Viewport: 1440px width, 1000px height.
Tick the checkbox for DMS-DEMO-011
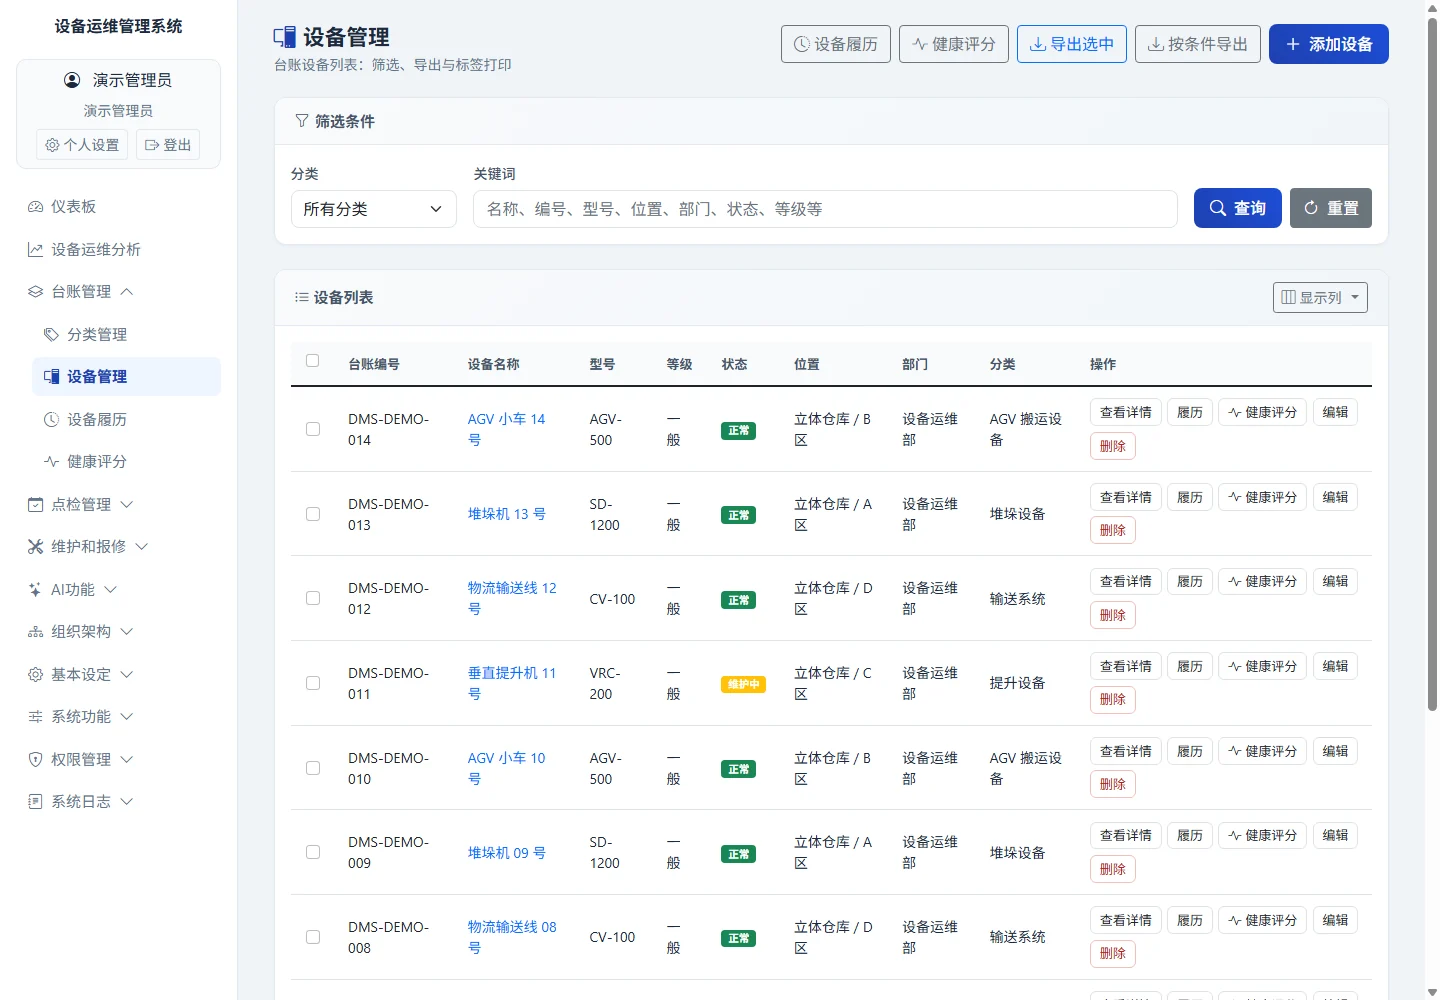click(x=313, y=683)
